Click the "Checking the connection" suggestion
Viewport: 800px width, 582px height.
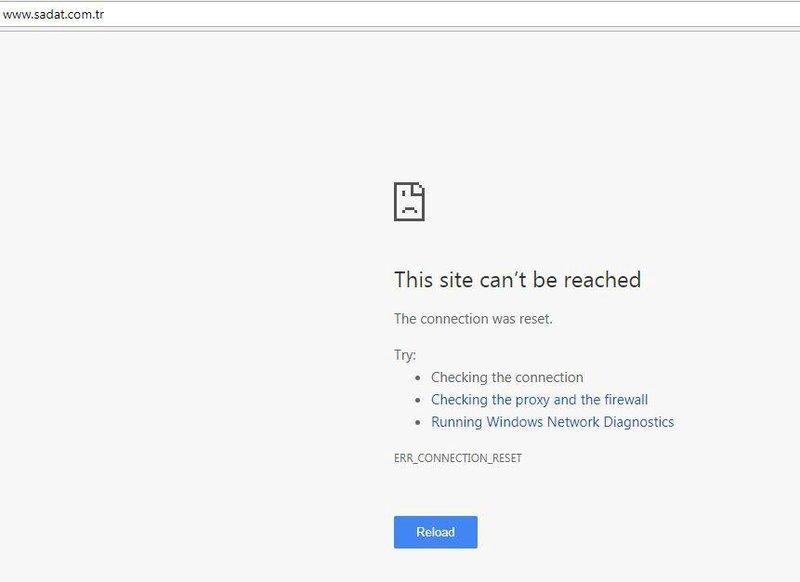[x=507, y=377]
